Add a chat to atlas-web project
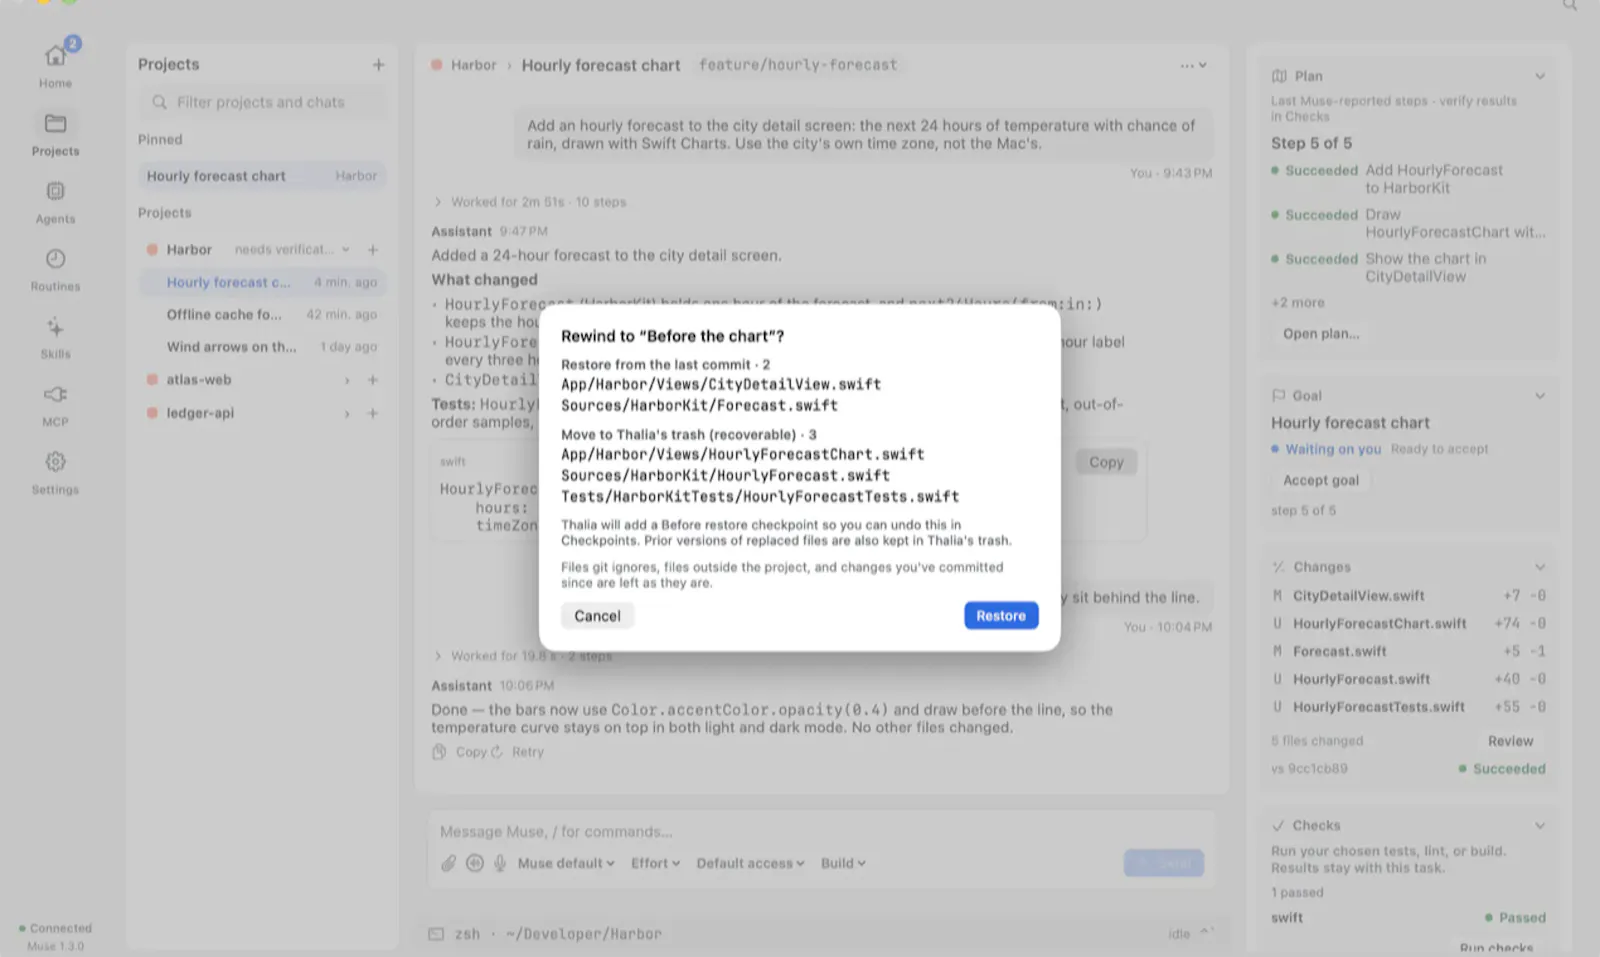The width and height of the screenshot is (1600, 957). coord(372,380)
